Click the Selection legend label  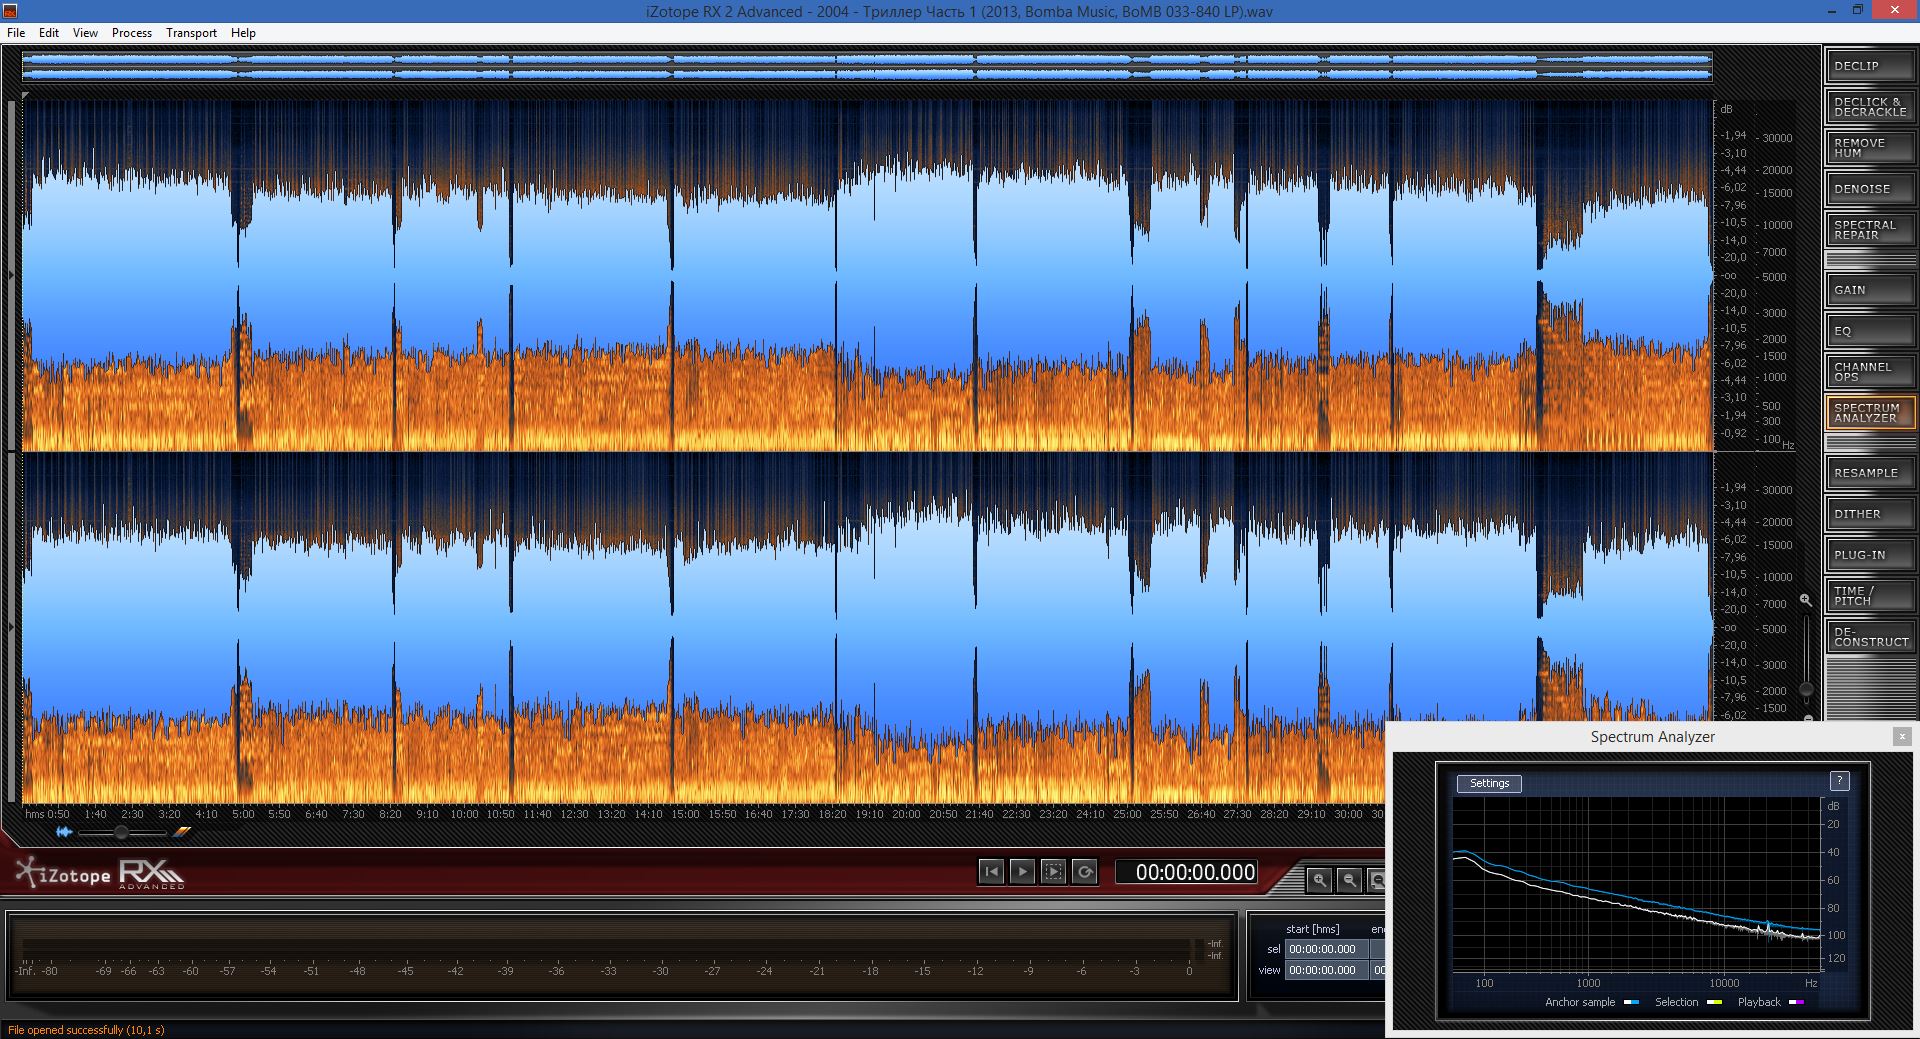(1676, 1002)
